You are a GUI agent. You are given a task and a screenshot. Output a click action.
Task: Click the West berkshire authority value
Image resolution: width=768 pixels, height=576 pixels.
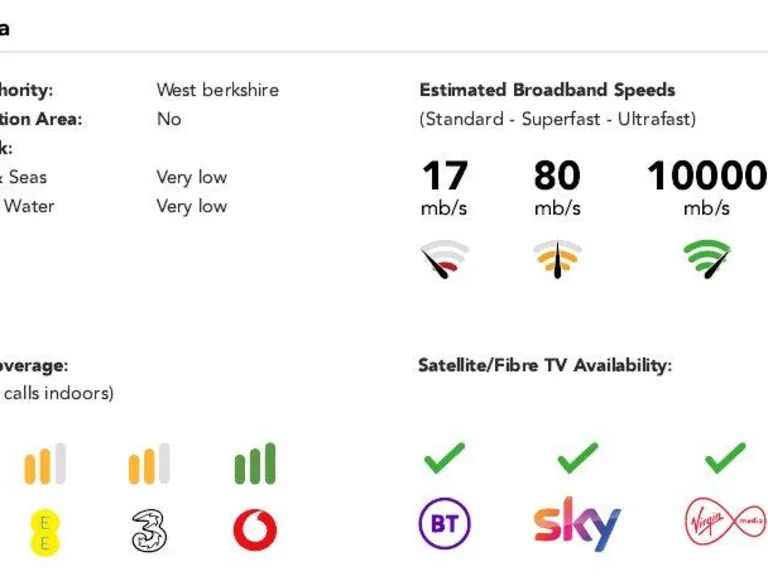[x=217, y=90]
